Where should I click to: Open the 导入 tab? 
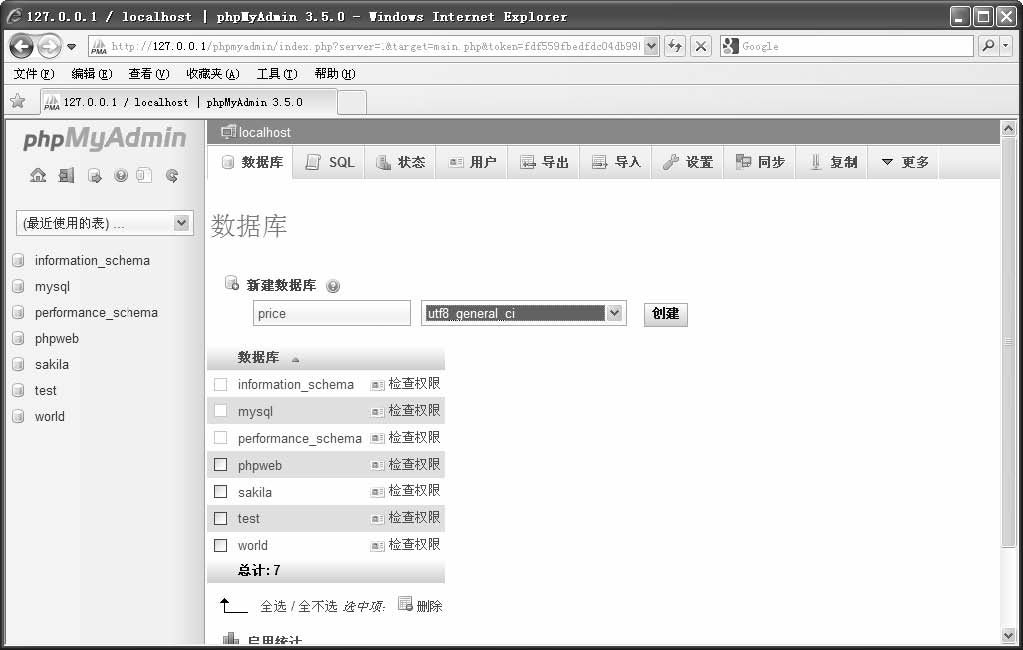tap(617, 162)
